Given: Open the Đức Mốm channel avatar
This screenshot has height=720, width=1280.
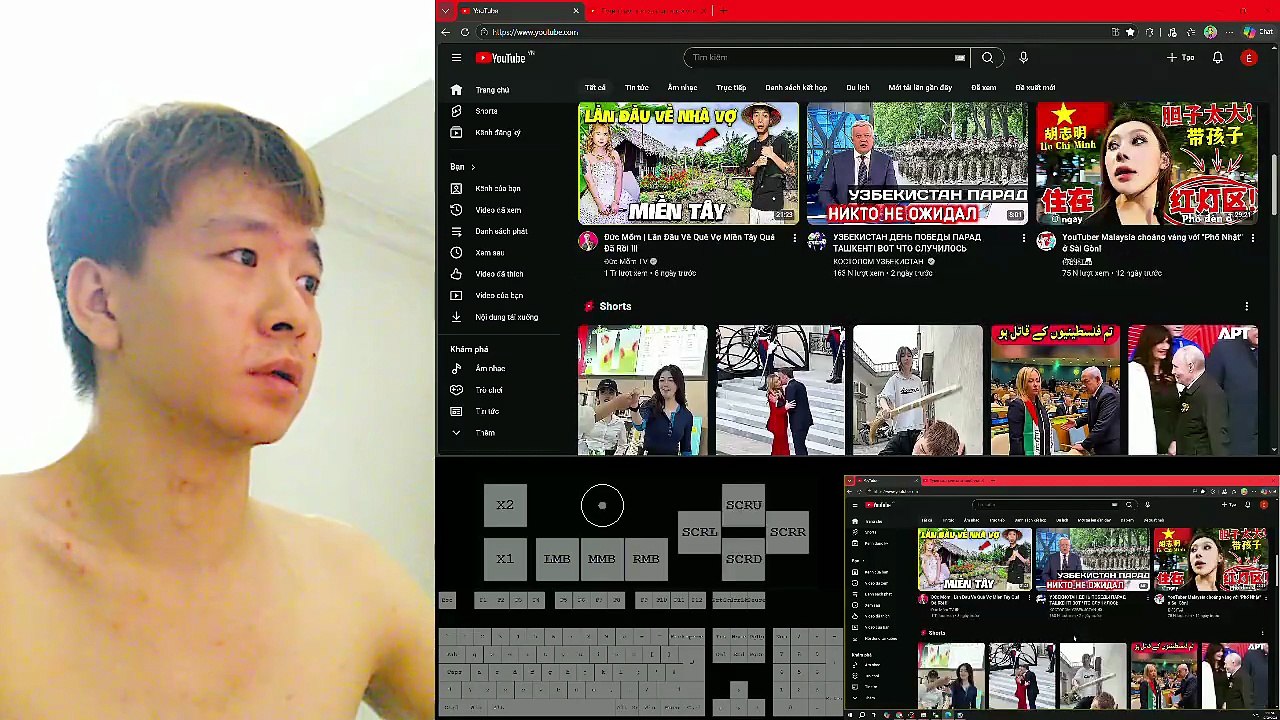Looking at the screenshot, I should (588, 241).
